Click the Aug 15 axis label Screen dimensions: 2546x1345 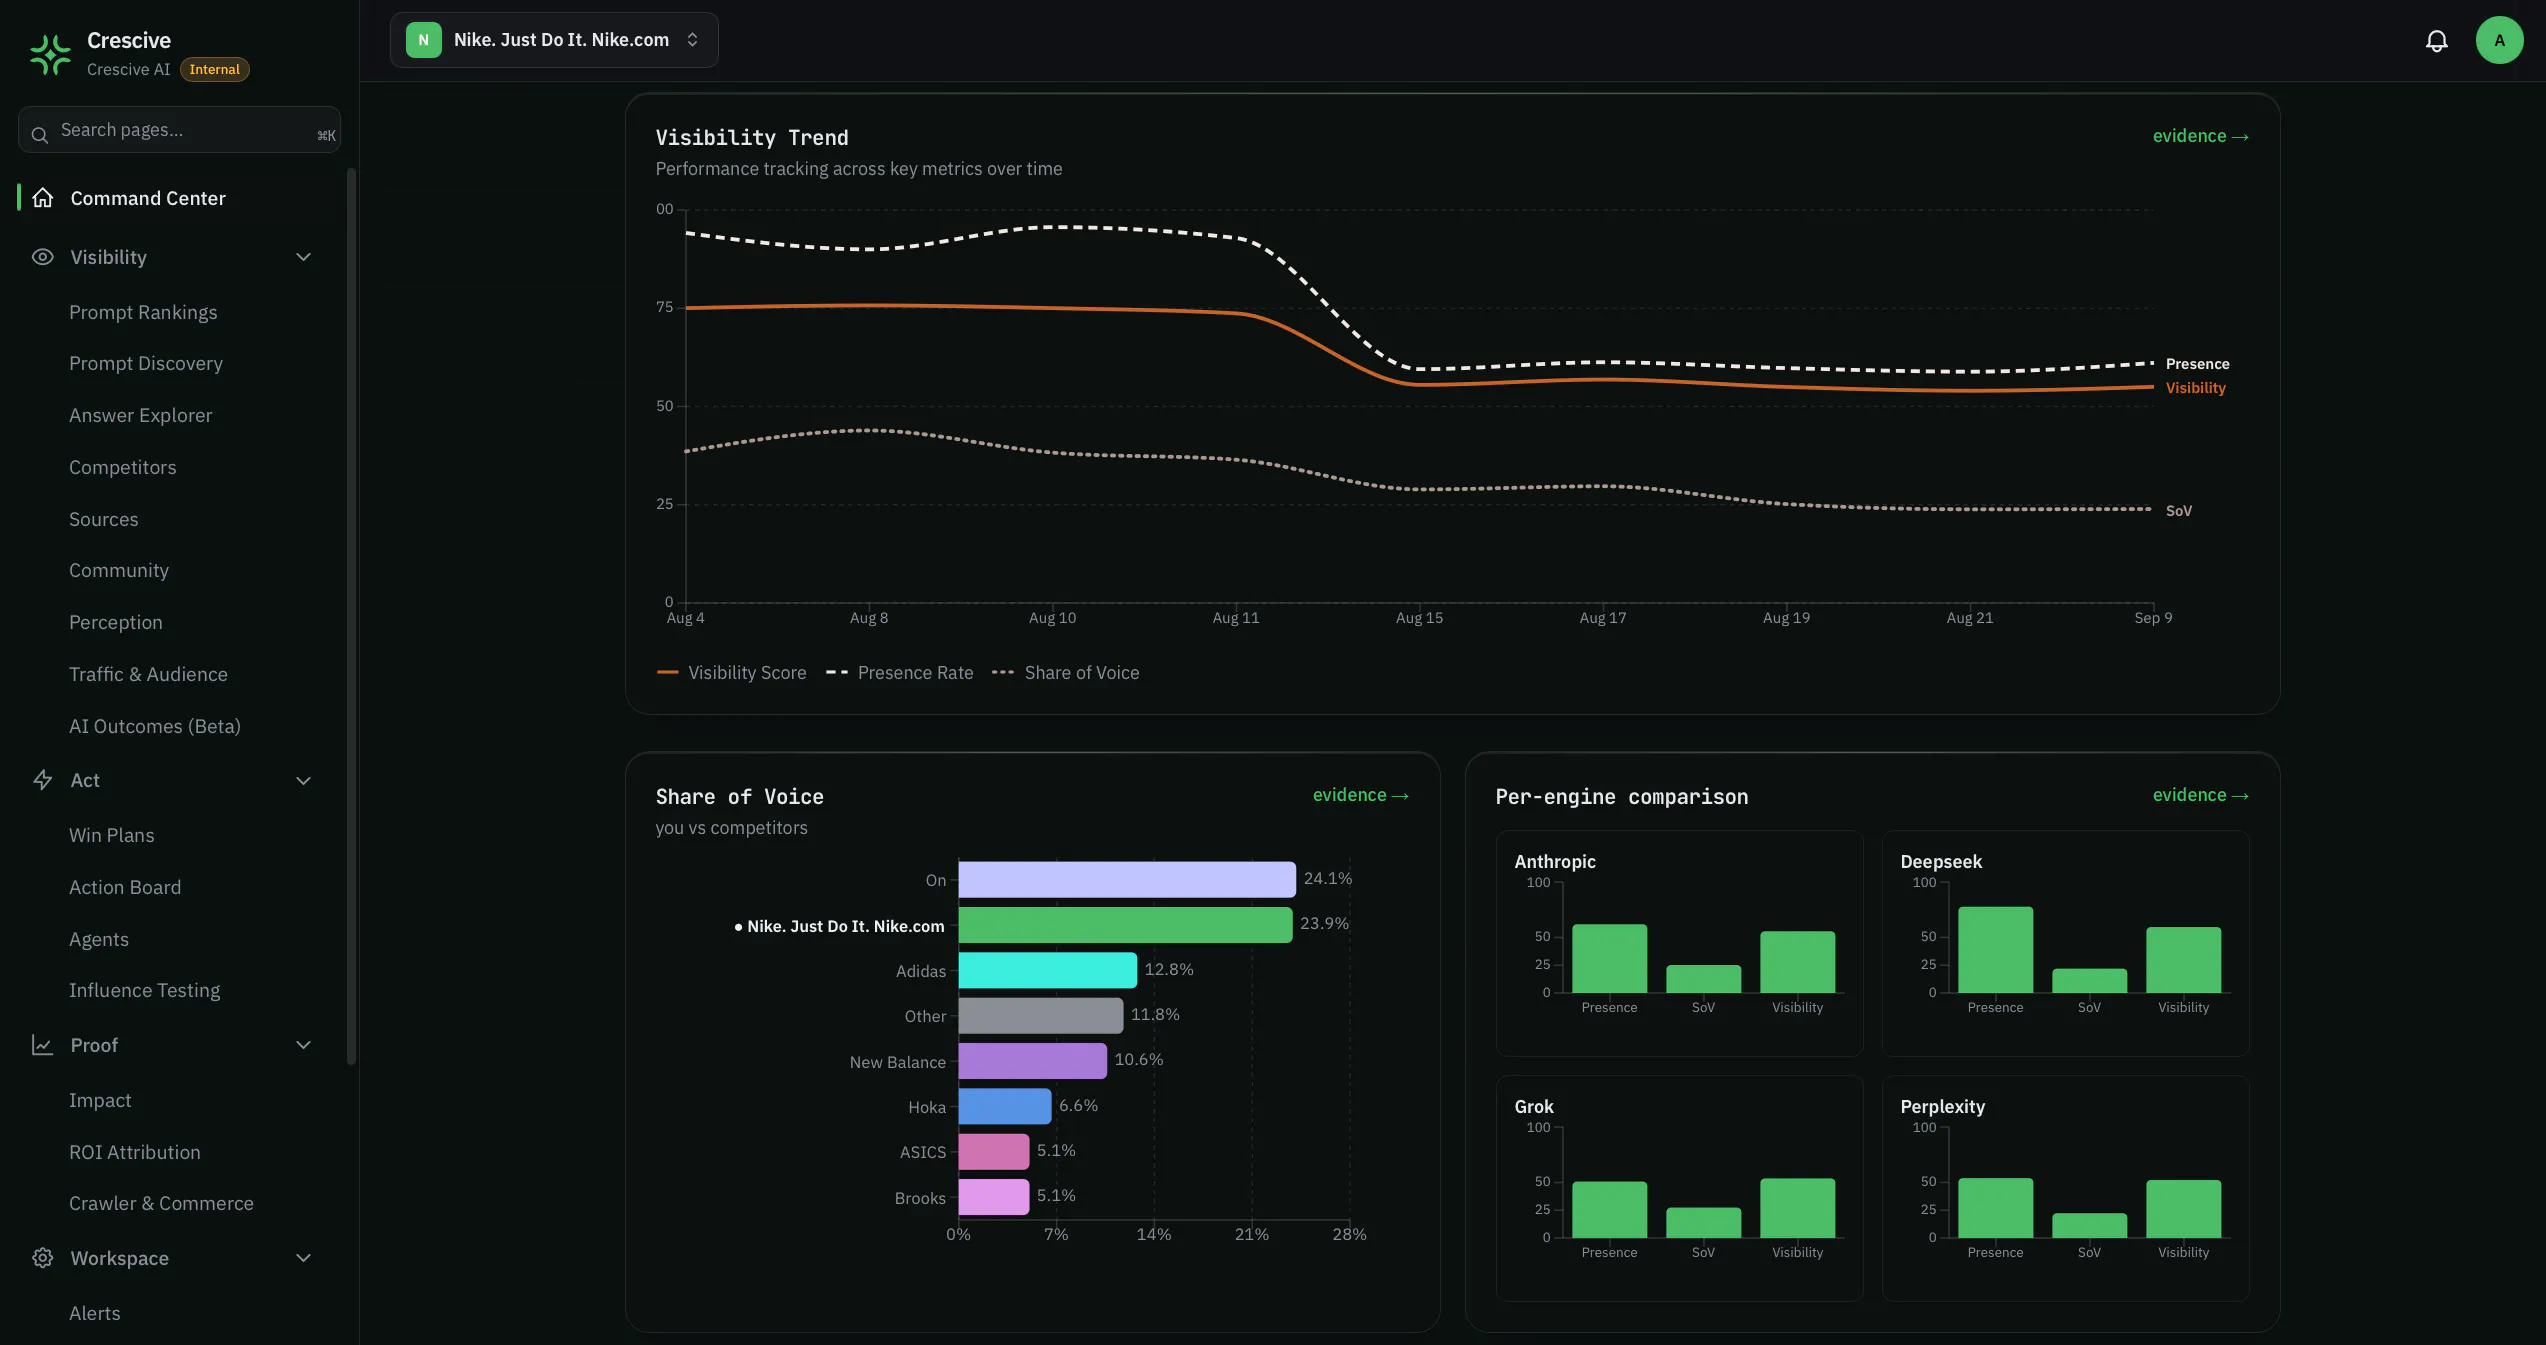point(1419,618)
